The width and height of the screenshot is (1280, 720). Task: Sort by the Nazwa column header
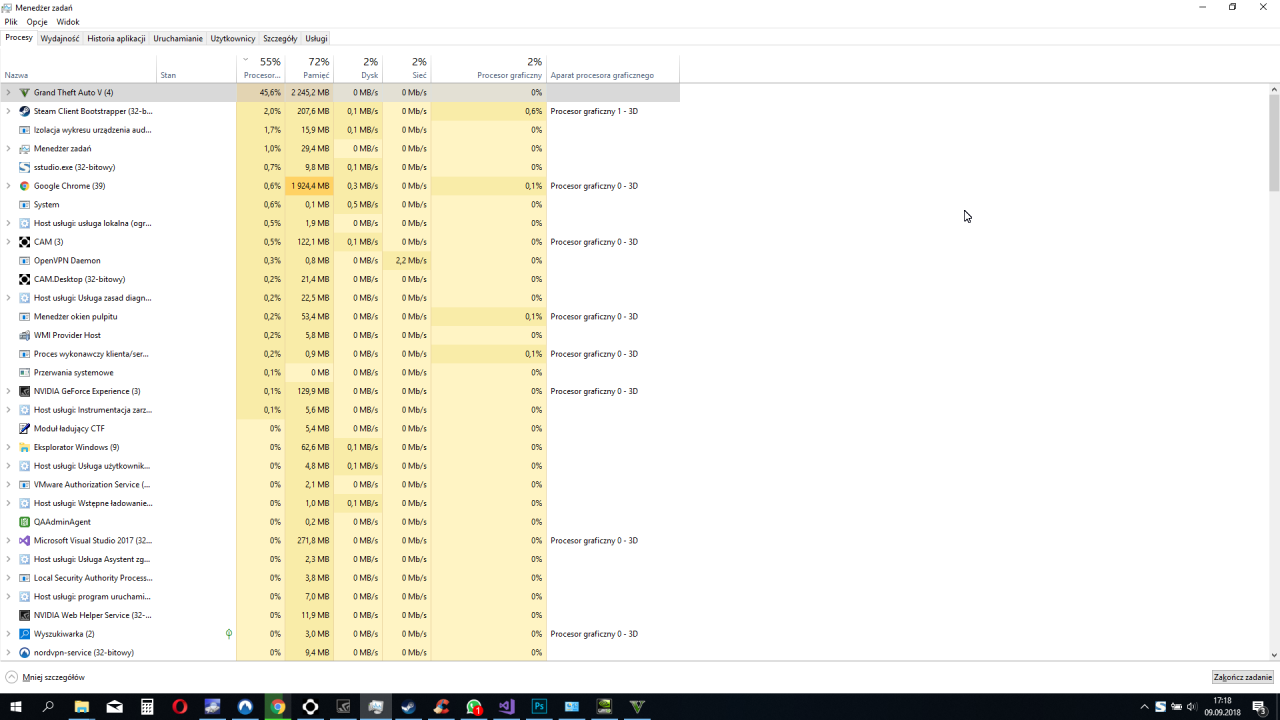(78, 68)
